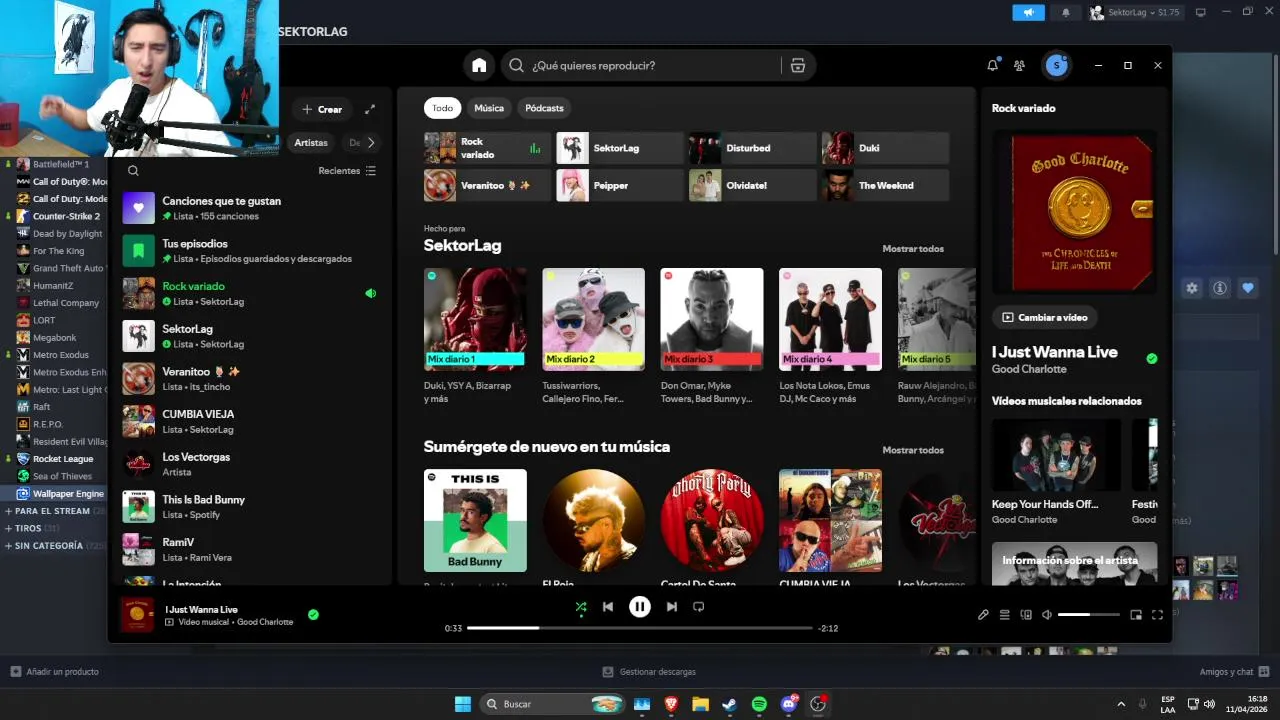Toggle saved check for I Just Wanna Live in bottom bar

click(313, 615)
